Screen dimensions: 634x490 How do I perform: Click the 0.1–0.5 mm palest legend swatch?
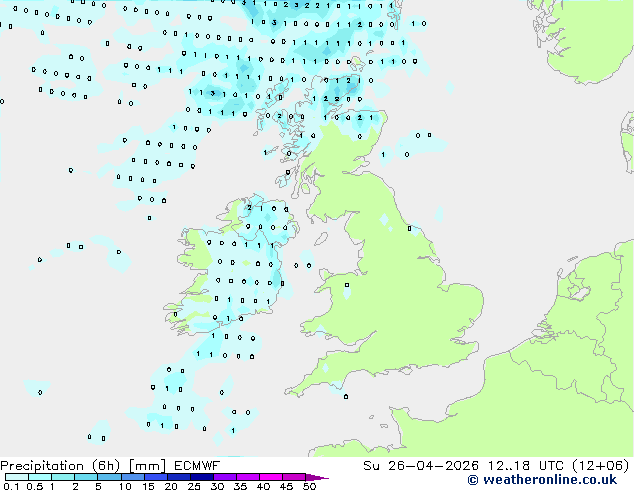[17, 477]
